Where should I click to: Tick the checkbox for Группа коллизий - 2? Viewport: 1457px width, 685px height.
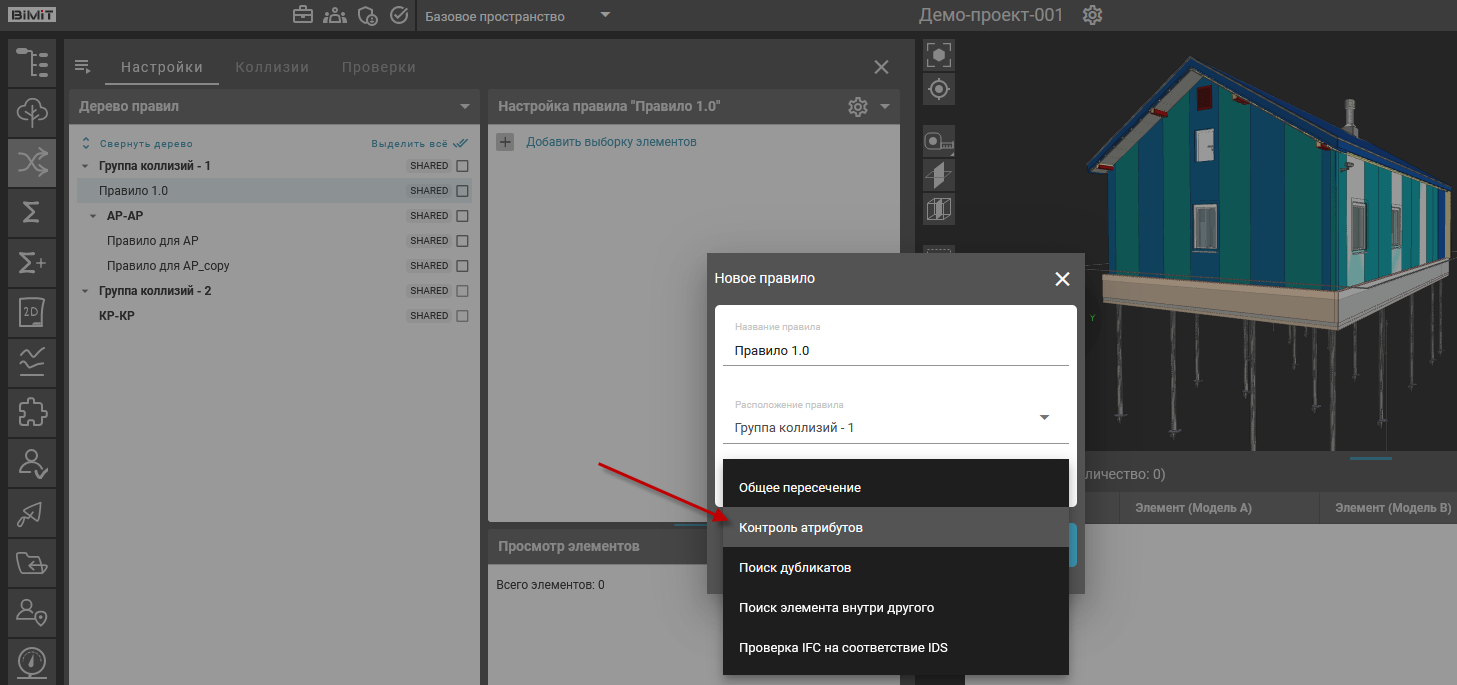tap(462, 291)
